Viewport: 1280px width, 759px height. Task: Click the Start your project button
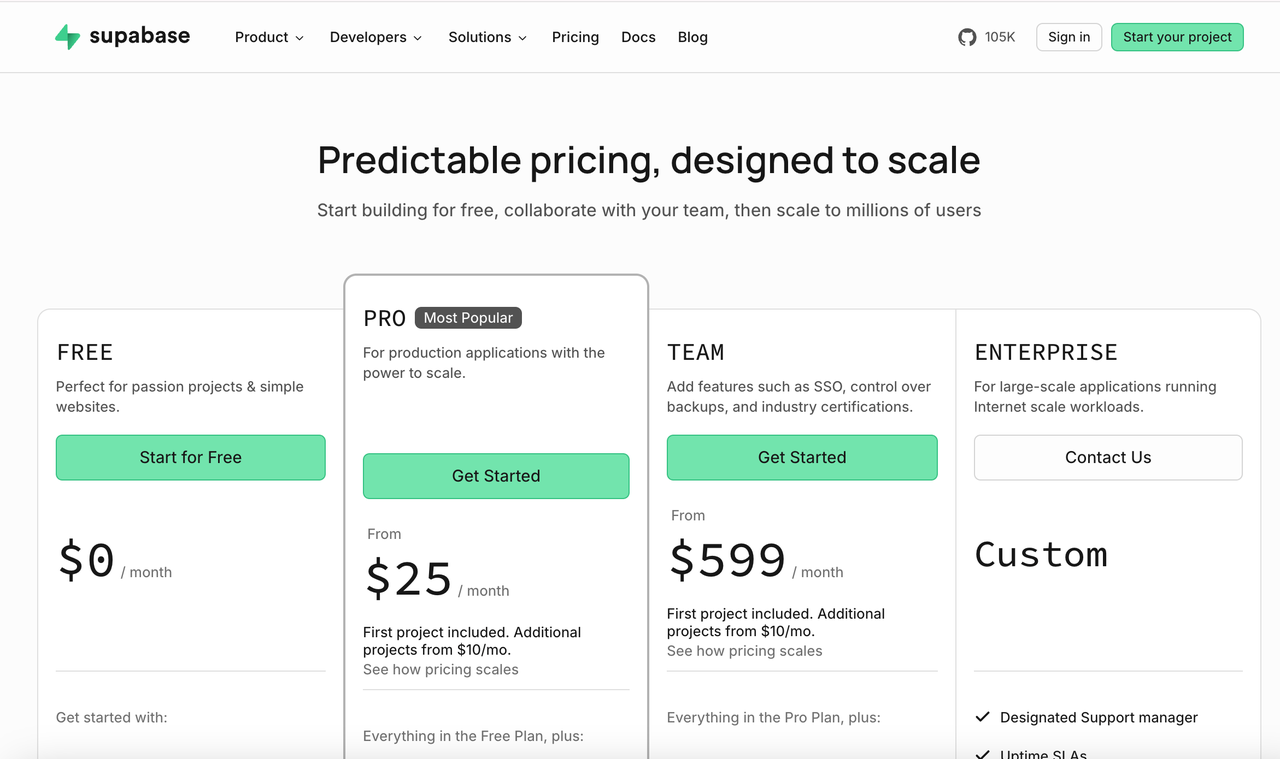pyautogui.click(x=1177, y=37)
